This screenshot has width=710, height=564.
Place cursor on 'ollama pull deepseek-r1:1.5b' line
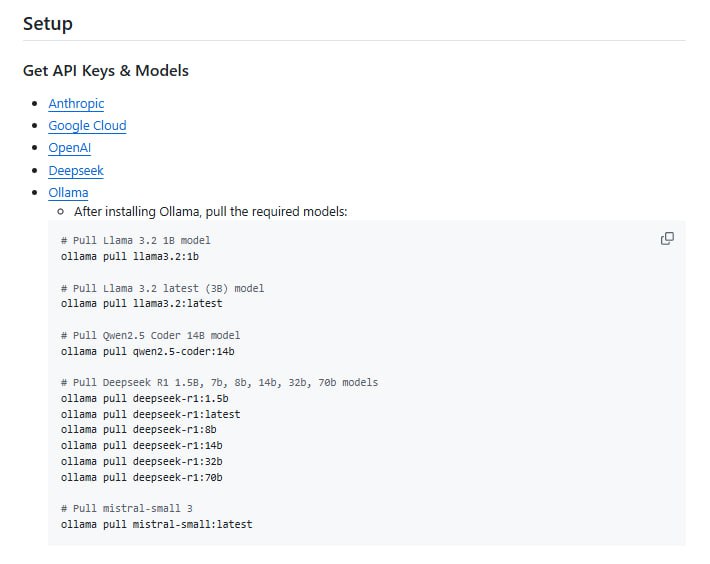pyautogui.click(x=144, y=398)
